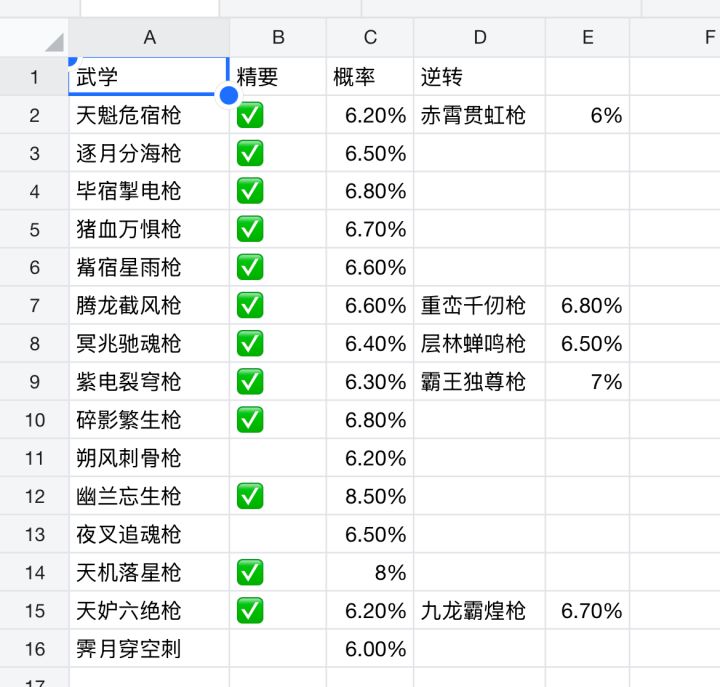Toggle the checkmark for 天机落星枪

[x=250, y=572]
